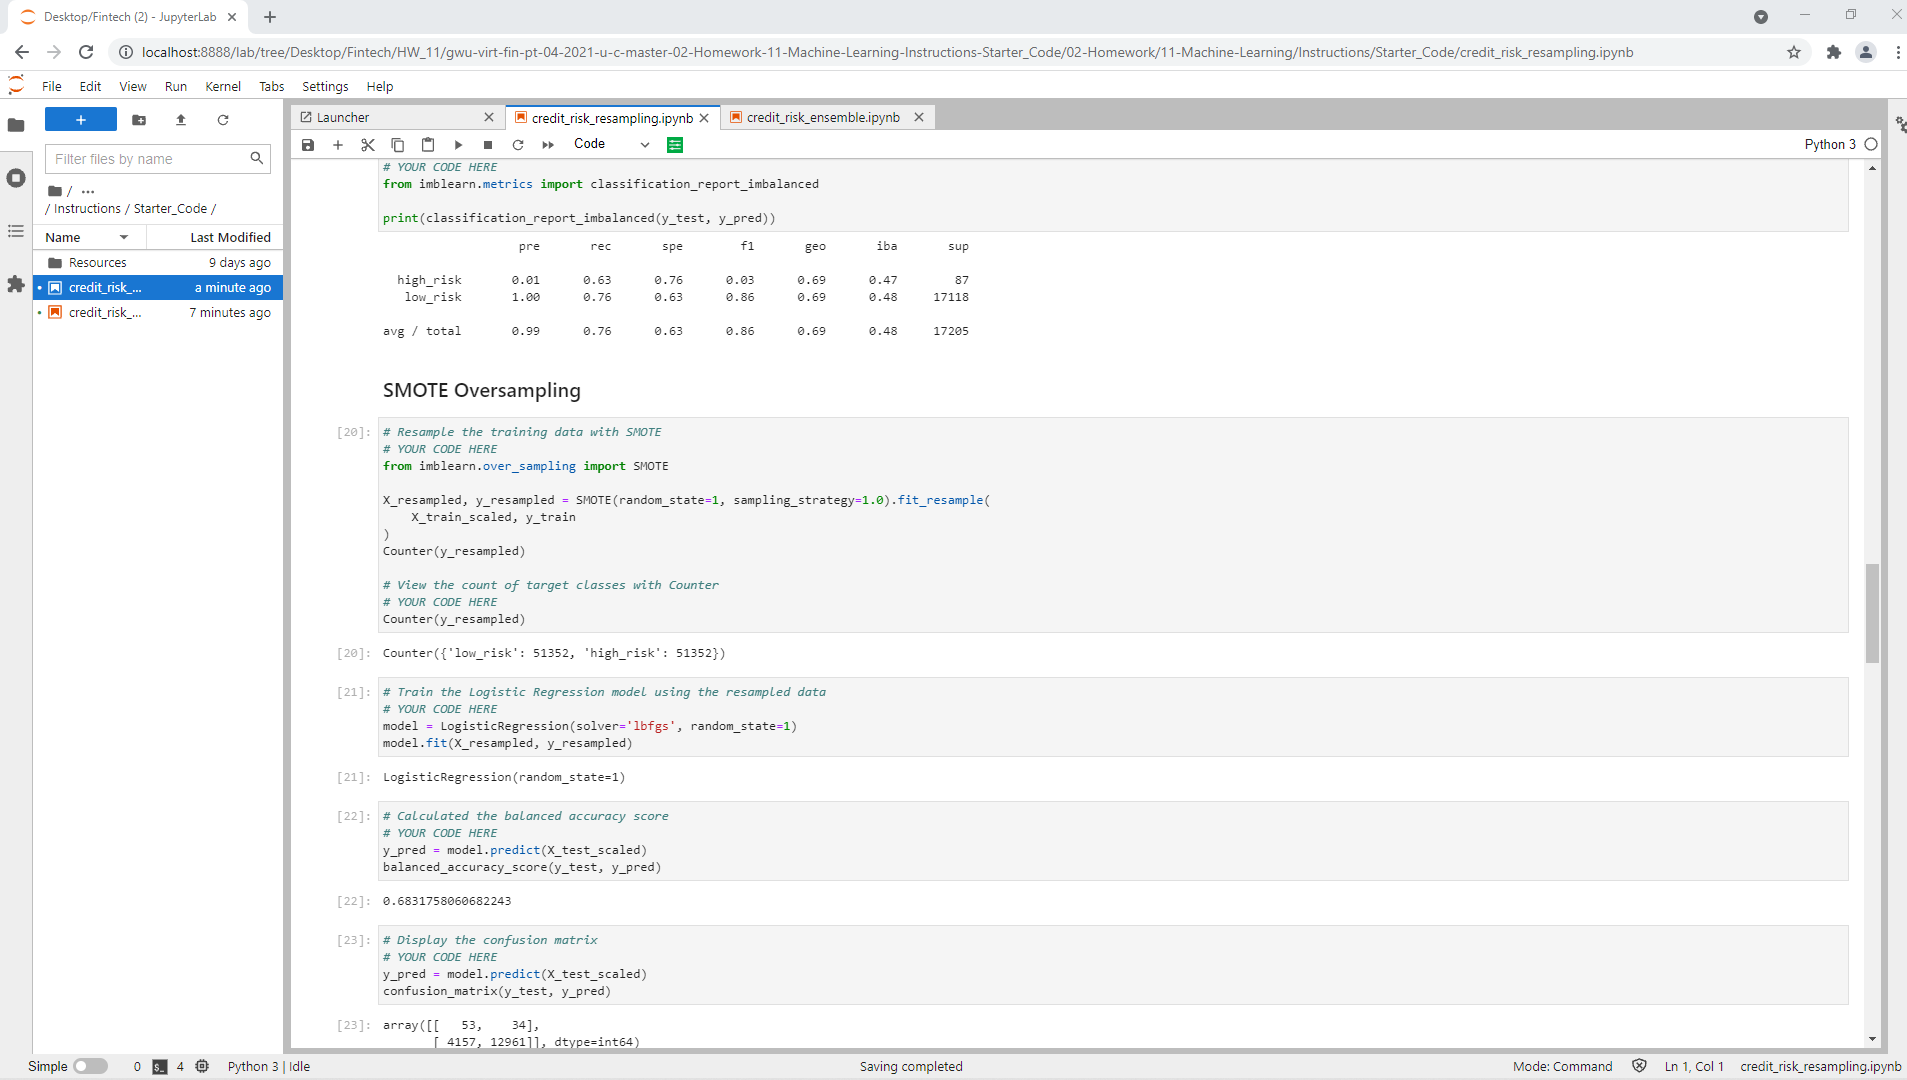Sort files by Name column arrow

tap(124, 237)
